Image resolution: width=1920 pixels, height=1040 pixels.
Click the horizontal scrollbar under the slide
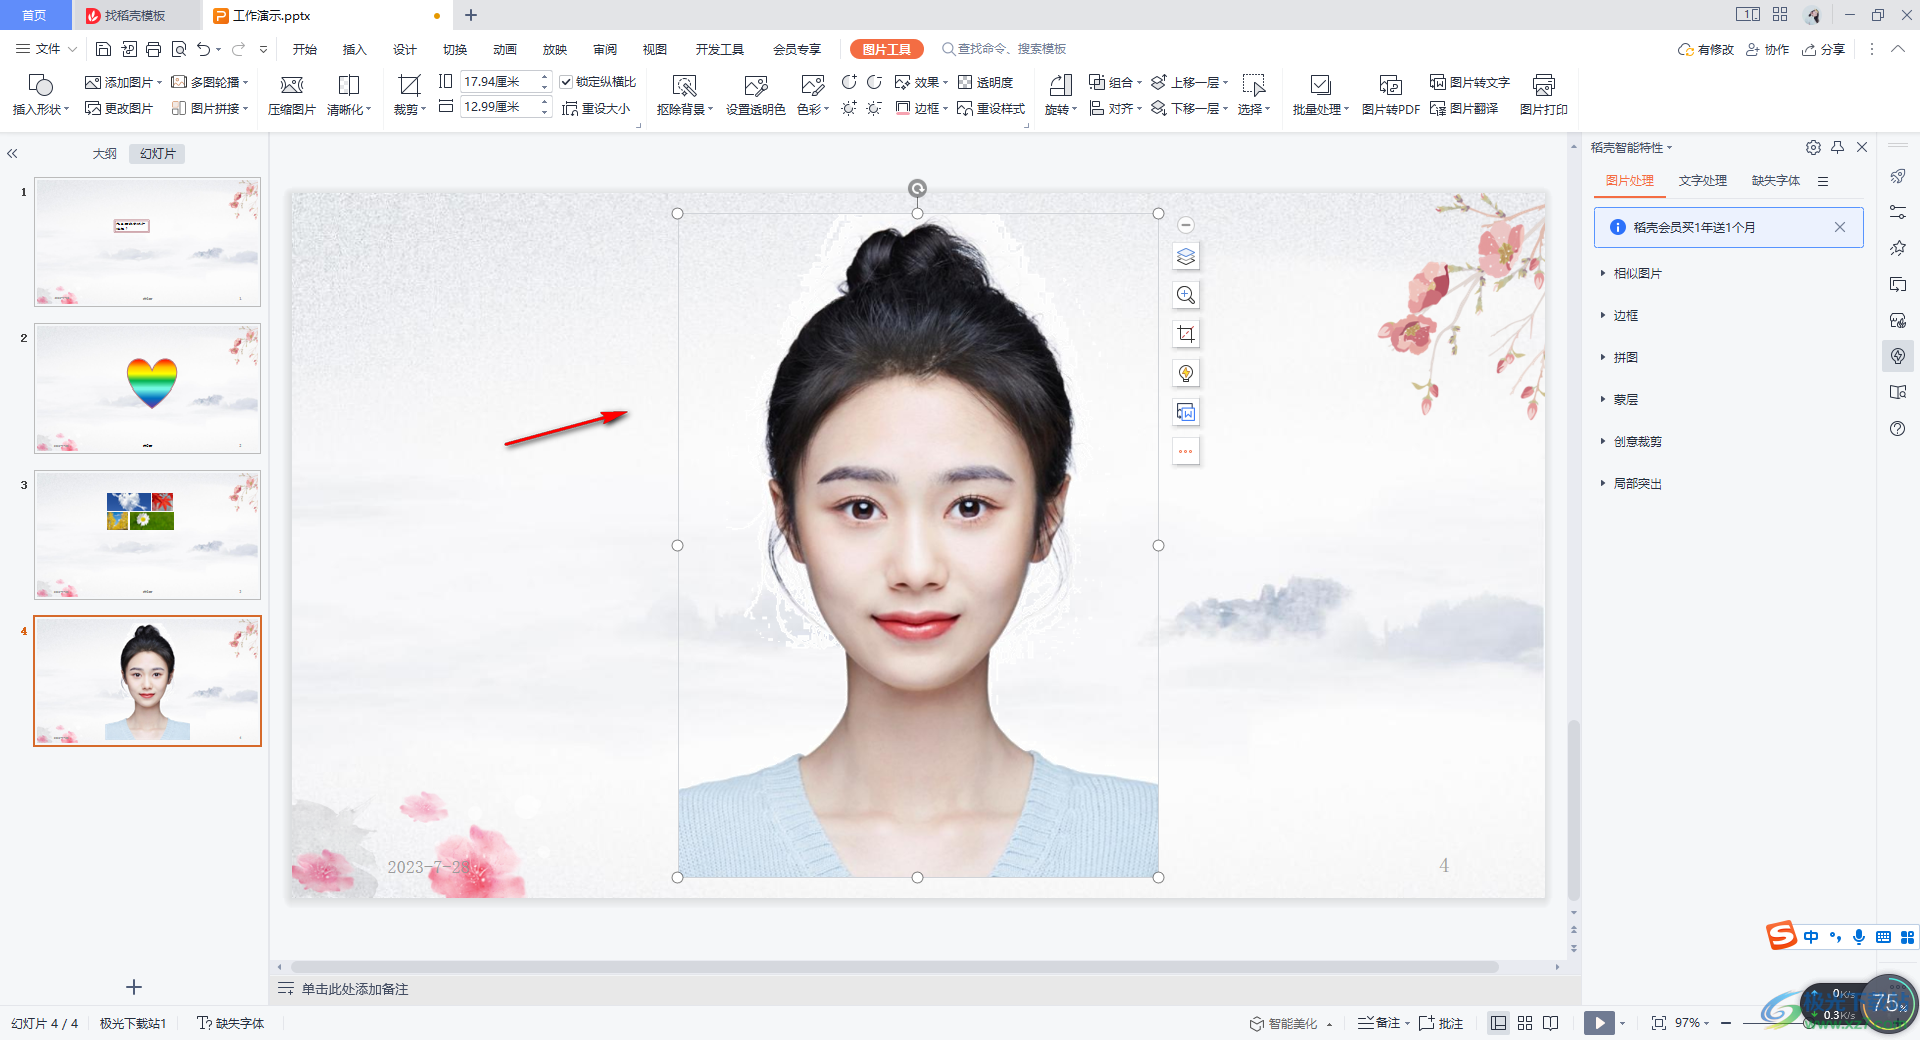[895, 967]
